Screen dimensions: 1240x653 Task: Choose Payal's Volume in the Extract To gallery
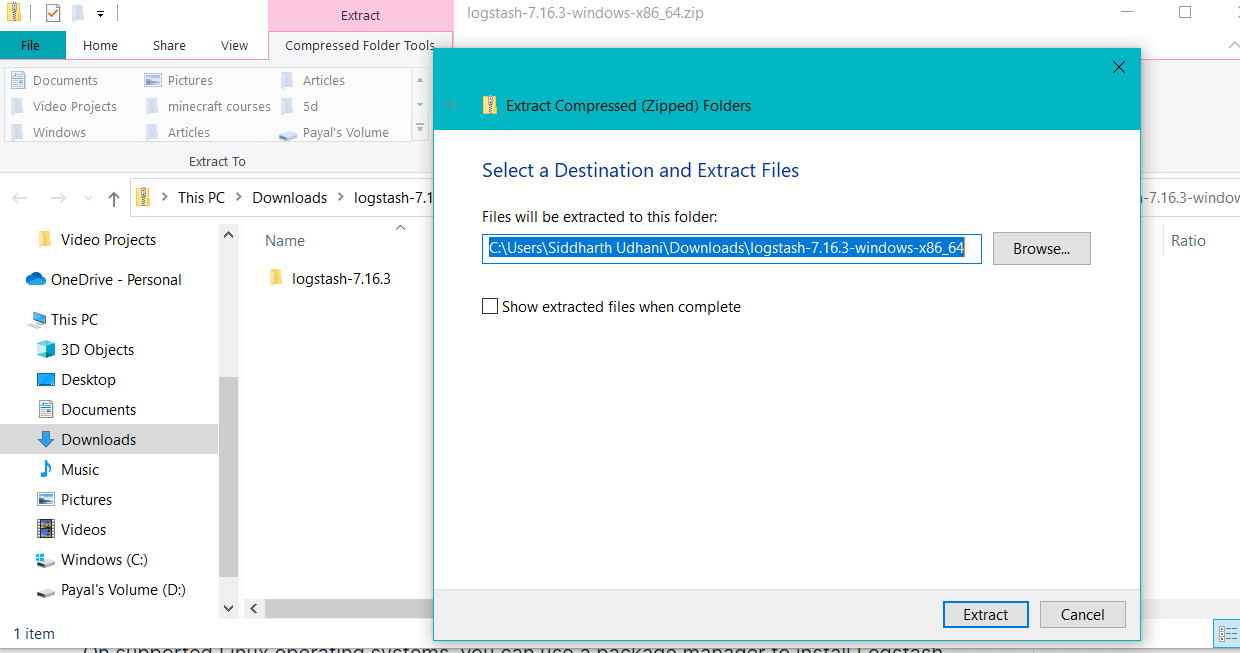click(334, 132)
